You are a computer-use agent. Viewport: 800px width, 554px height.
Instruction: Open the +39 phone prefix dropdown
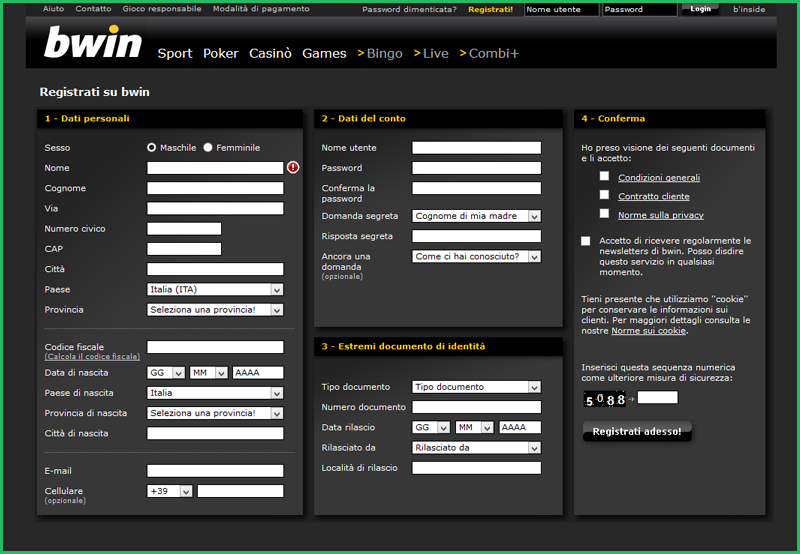170,491
